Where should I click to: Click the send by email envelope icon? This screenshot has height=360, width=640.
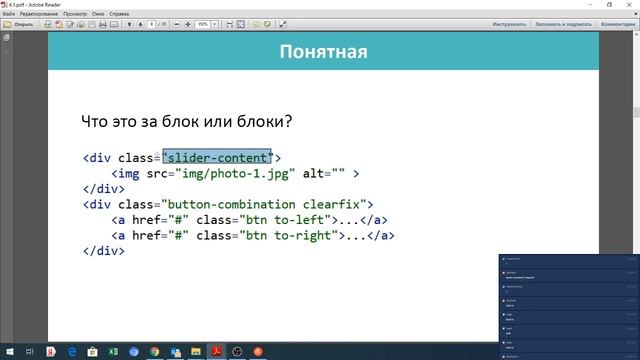114,24
